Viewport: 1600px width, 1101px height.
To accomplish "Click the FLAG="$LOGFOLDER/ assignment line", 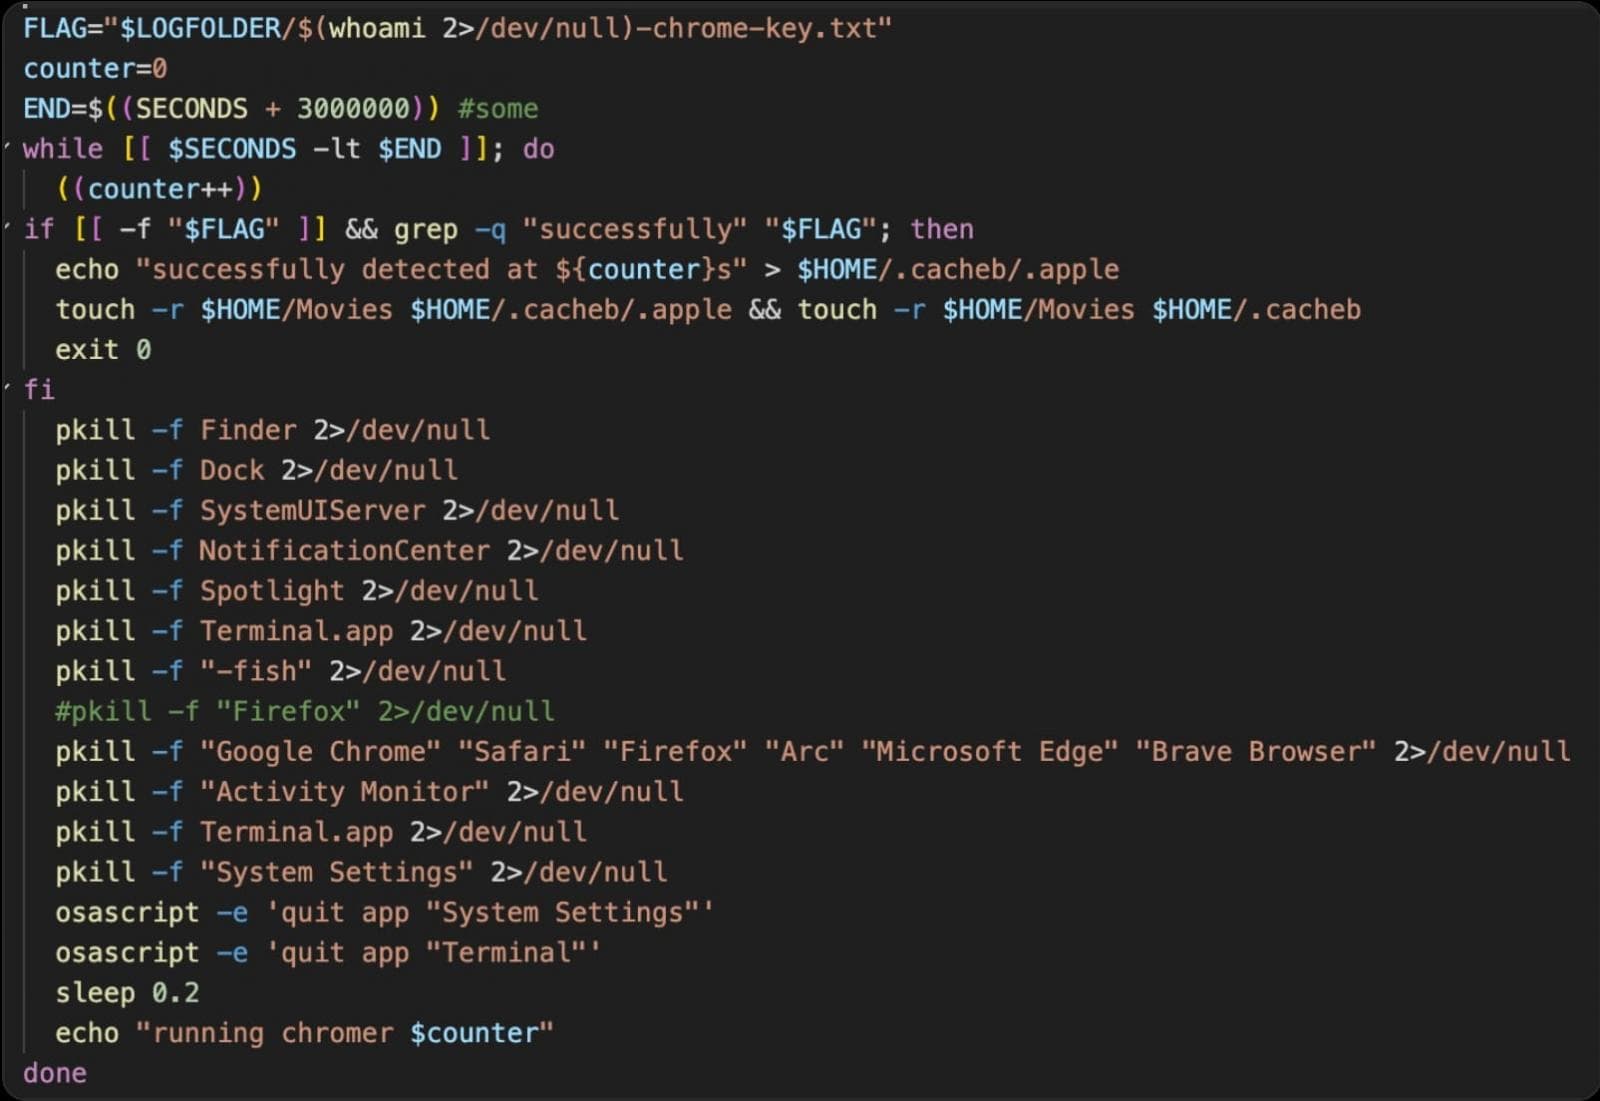I will pyautogui.click(x=457, y=28).
